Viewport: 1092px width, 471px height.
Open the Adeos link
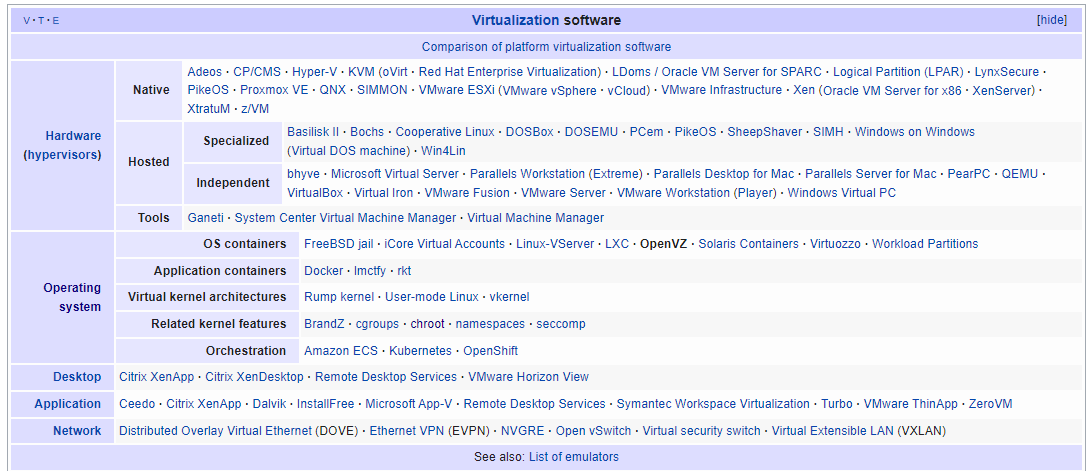[x=205, y=72]
